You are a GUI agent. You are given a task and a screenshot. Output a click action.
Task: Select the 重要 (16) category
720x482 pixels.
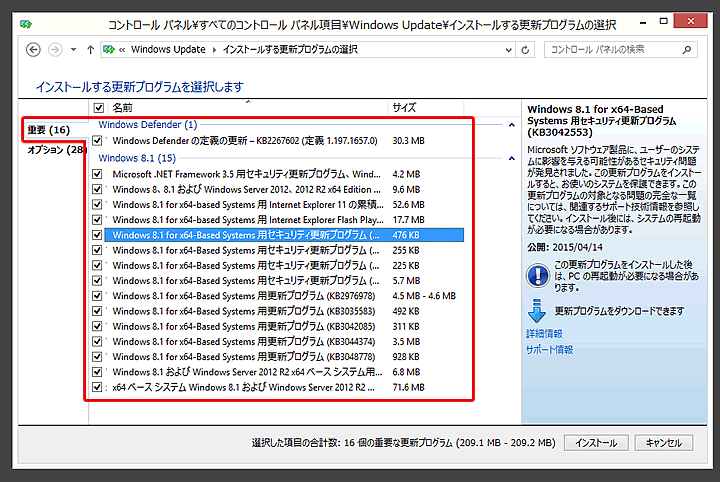click(49, 130)
